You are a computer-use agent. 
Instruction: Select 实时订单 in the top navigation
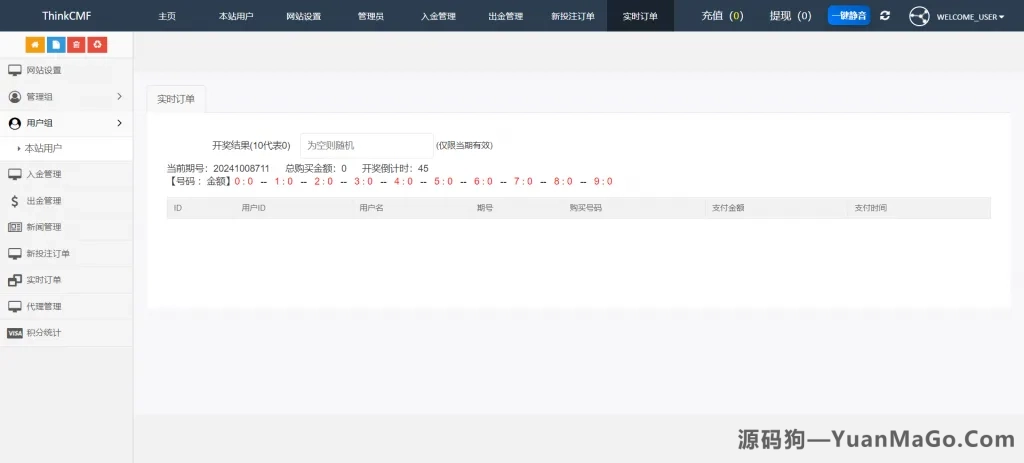(640, 16)
